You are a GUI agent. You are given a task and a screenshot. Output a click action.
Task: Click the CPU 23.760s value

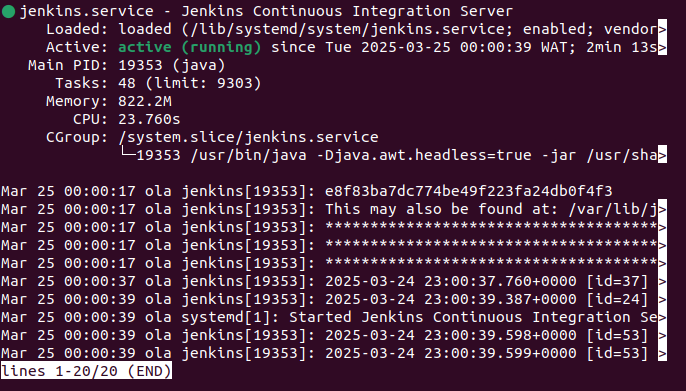(x=149, y=119)
